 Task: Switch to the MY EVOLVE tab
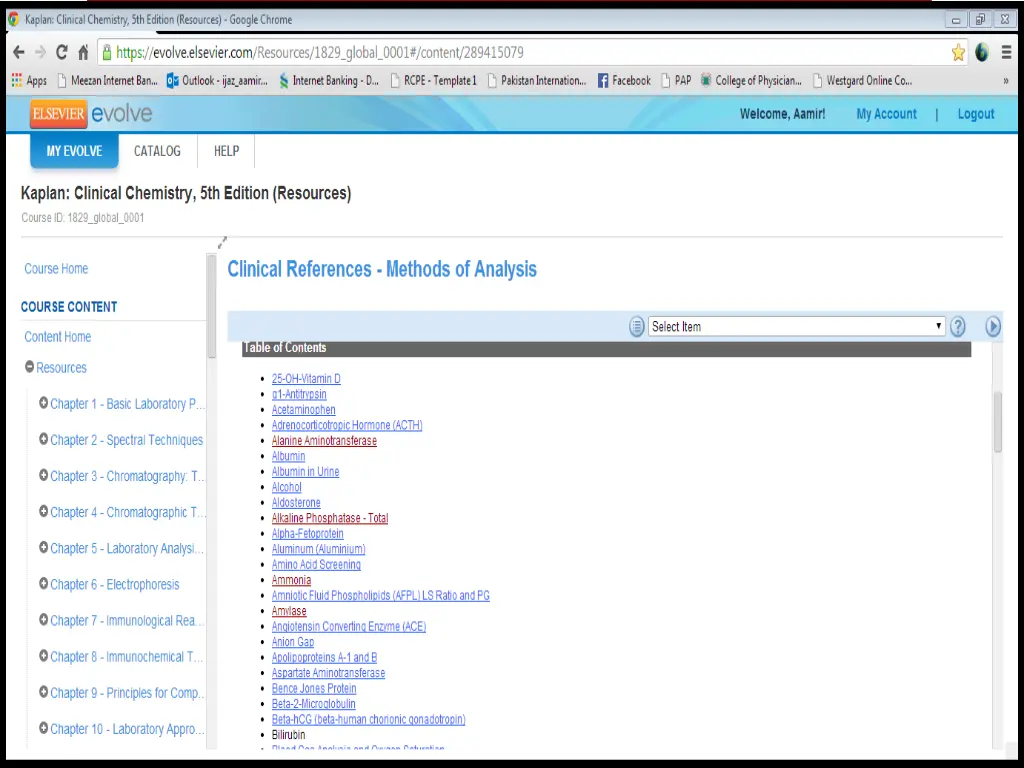(74, 151)
